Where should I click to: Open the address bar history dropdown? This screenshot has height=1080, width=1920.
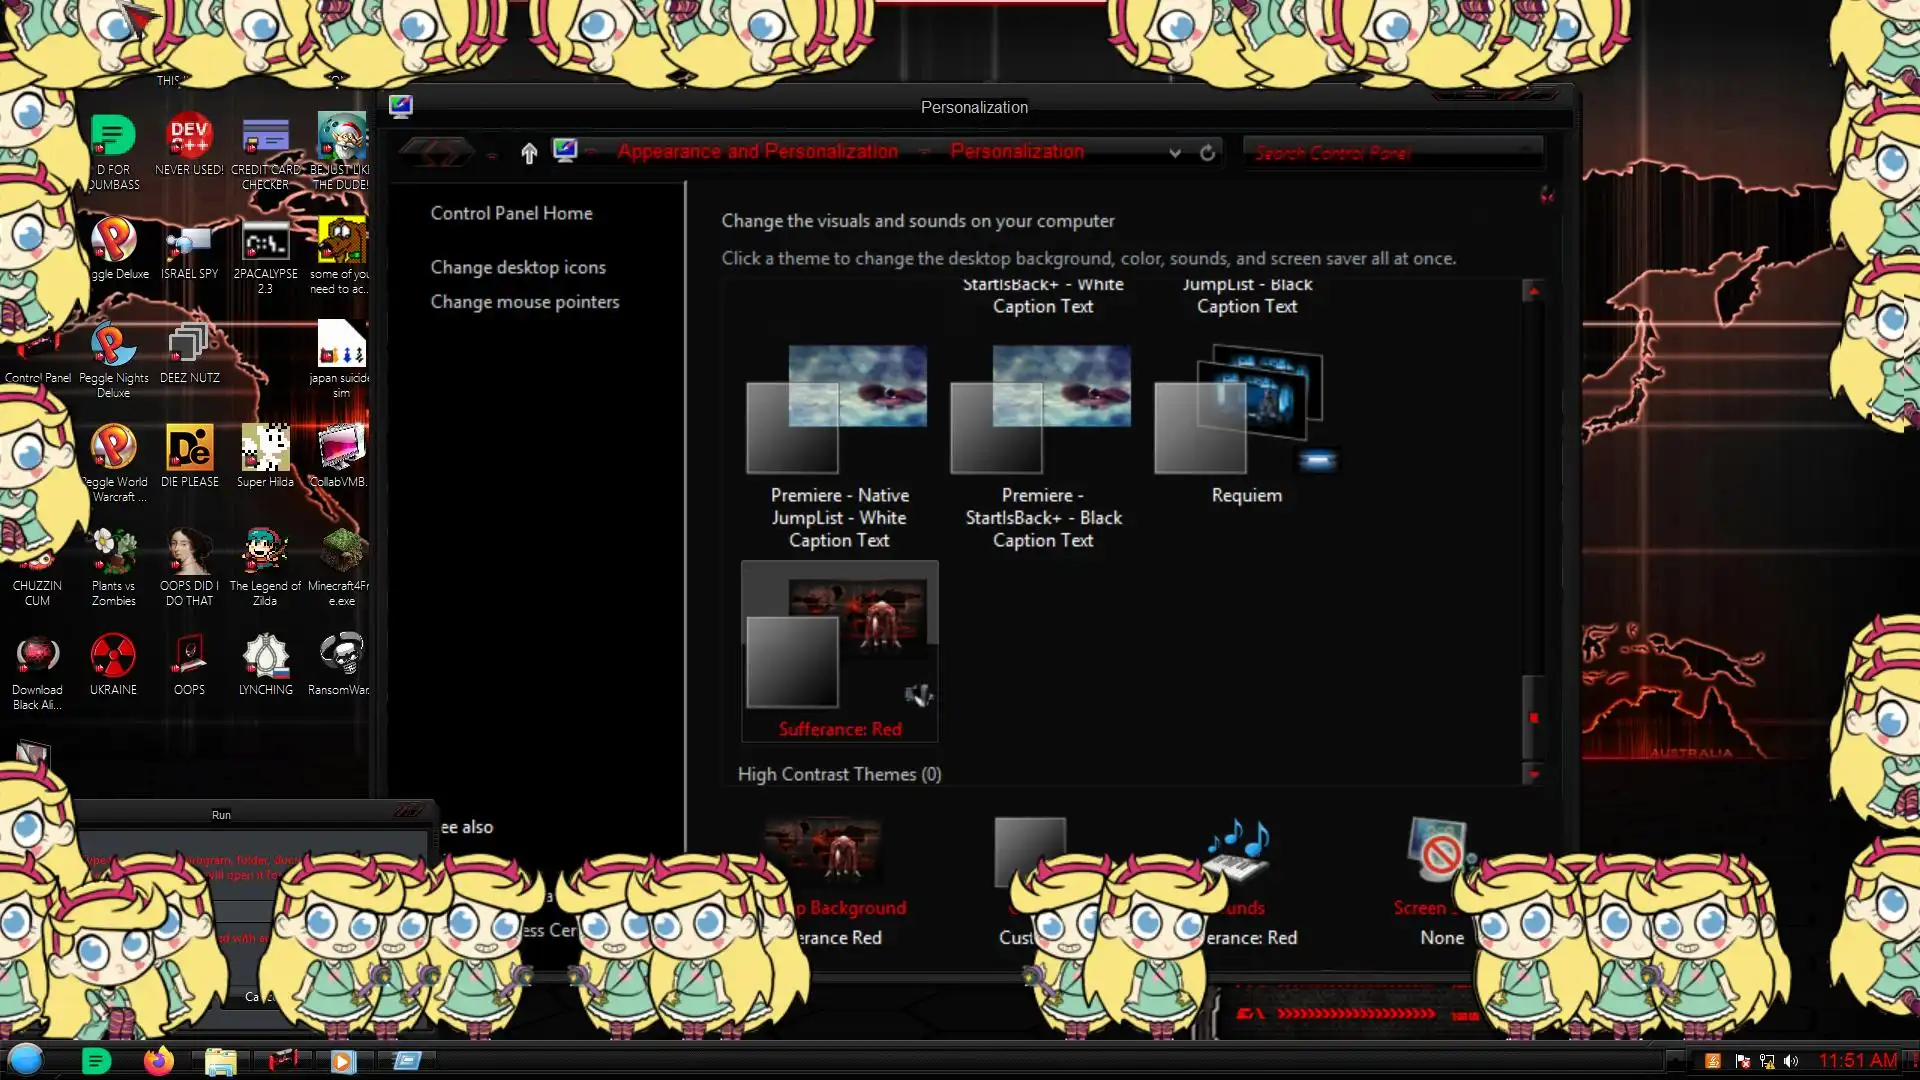pos(1175,153)
